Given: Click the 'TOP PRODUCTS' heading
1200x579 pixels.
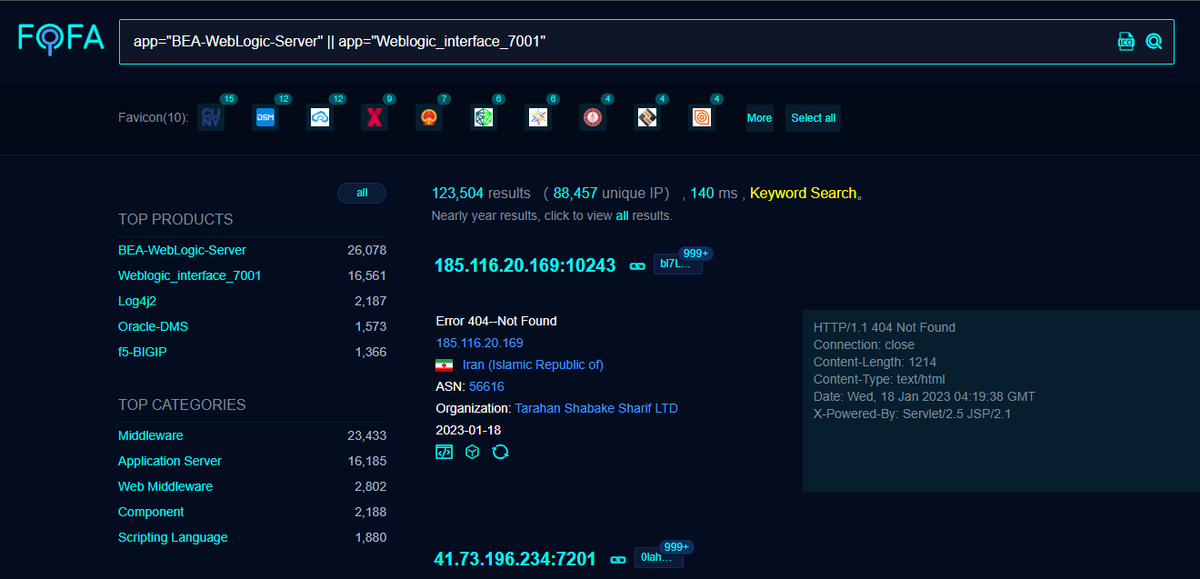Looking at the screenshot, I should click(x=175, y=220).
